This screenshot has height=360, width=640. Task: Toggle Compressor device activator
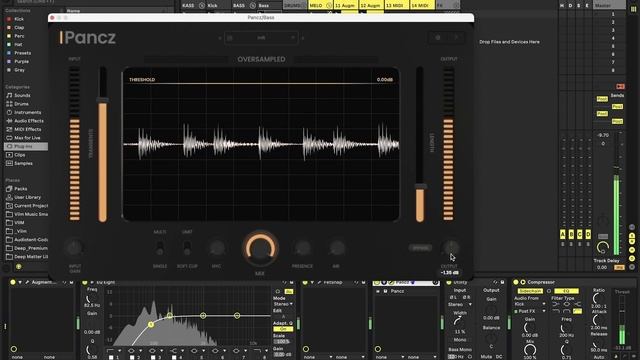pyautogui.click(x=516, y=282)
